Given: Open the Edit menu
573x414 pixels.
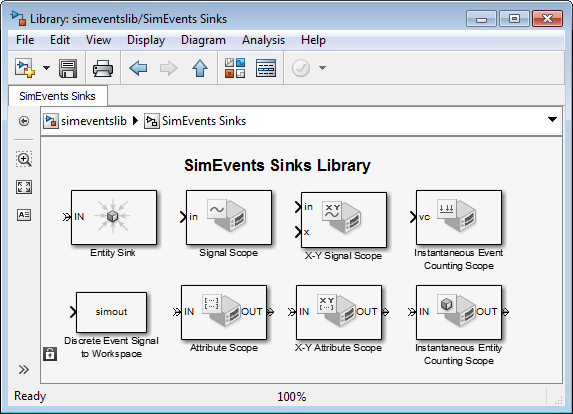Looking at the screenshot, I should pyautogui.click(x=60, y=40).
